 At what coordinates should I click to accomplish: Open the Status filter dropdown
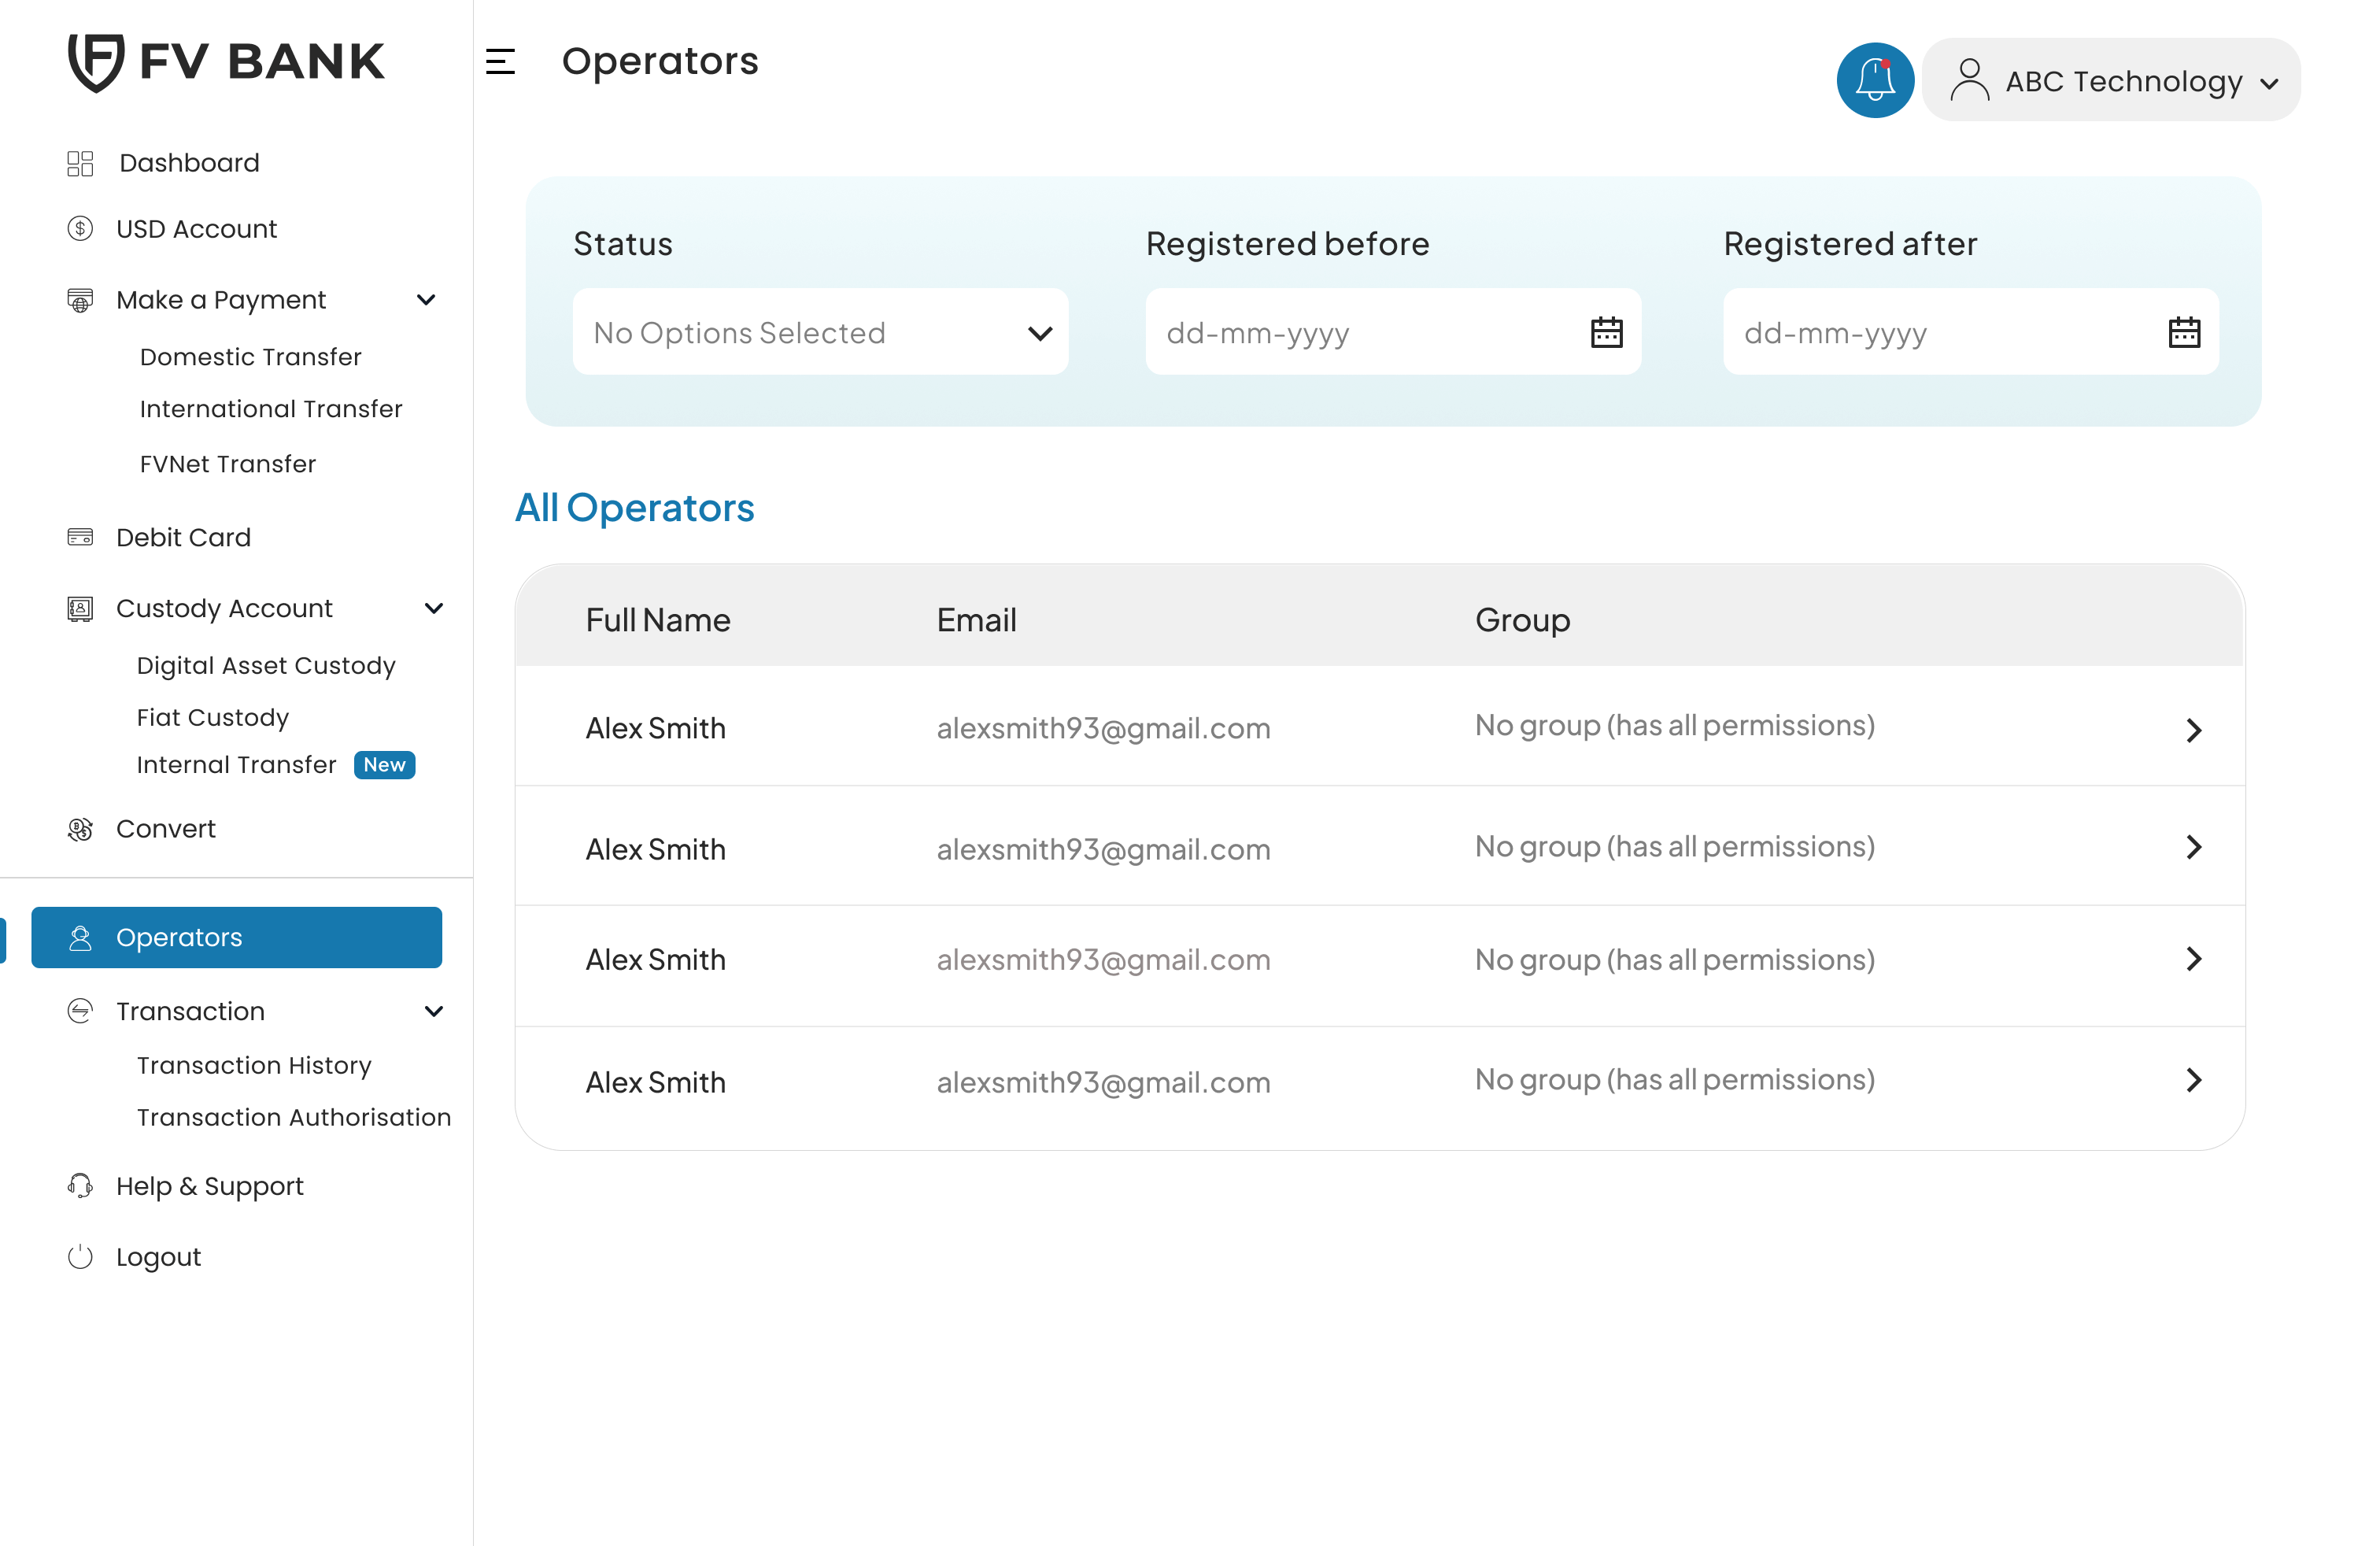click(x=820, y=332)
